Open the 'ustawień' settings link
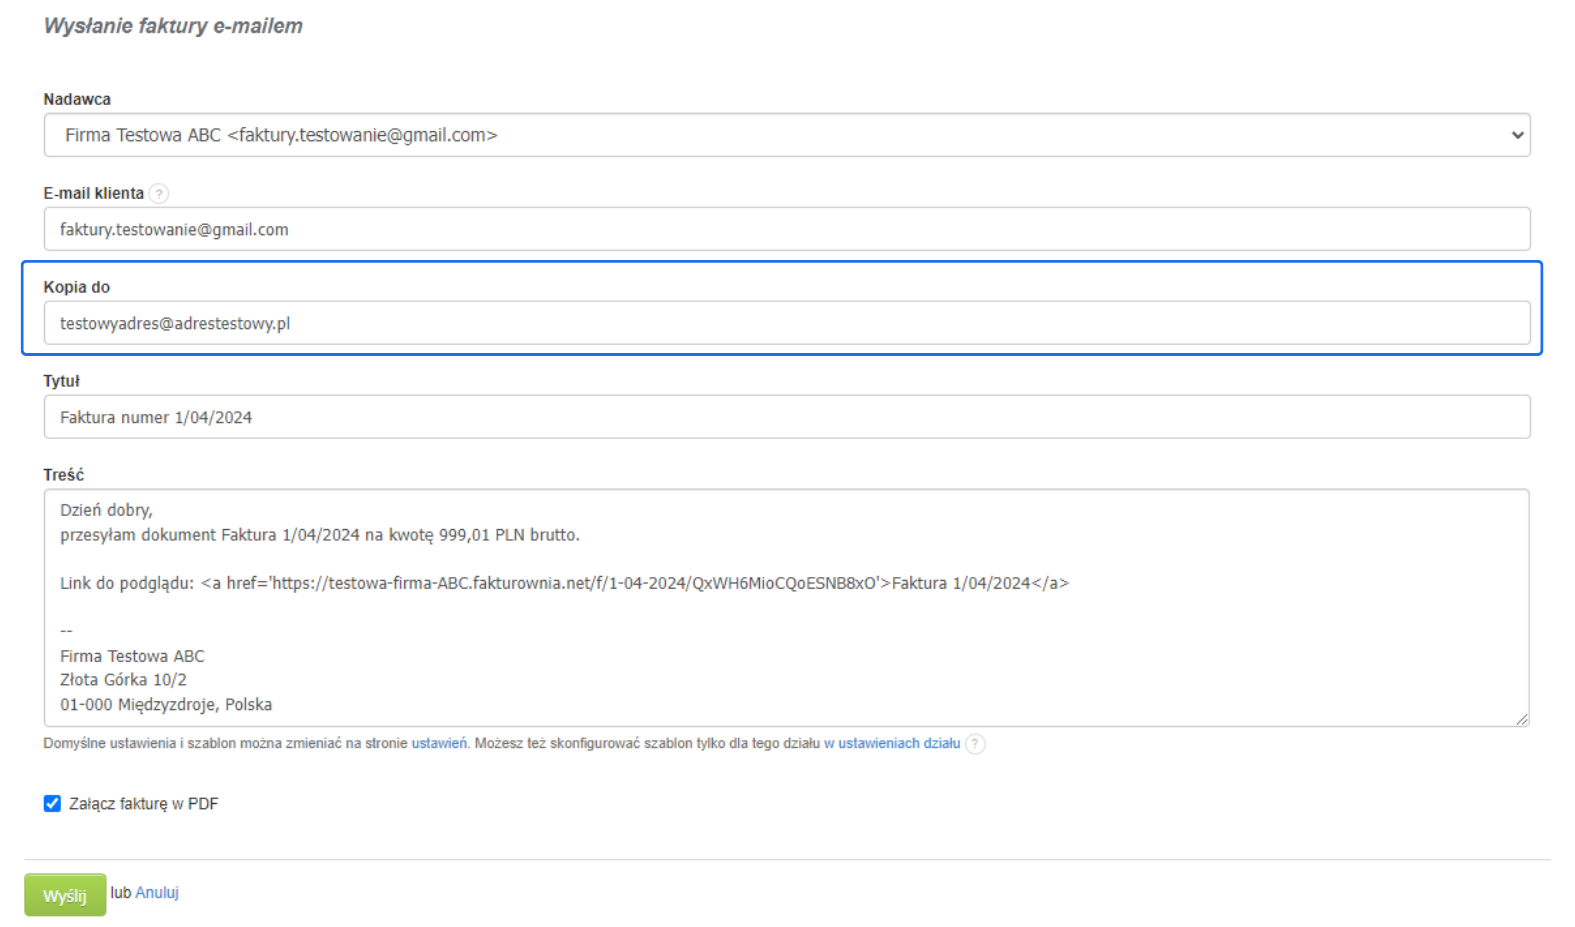This screenshot has width=1575, height=927. (x=438, y=744)
